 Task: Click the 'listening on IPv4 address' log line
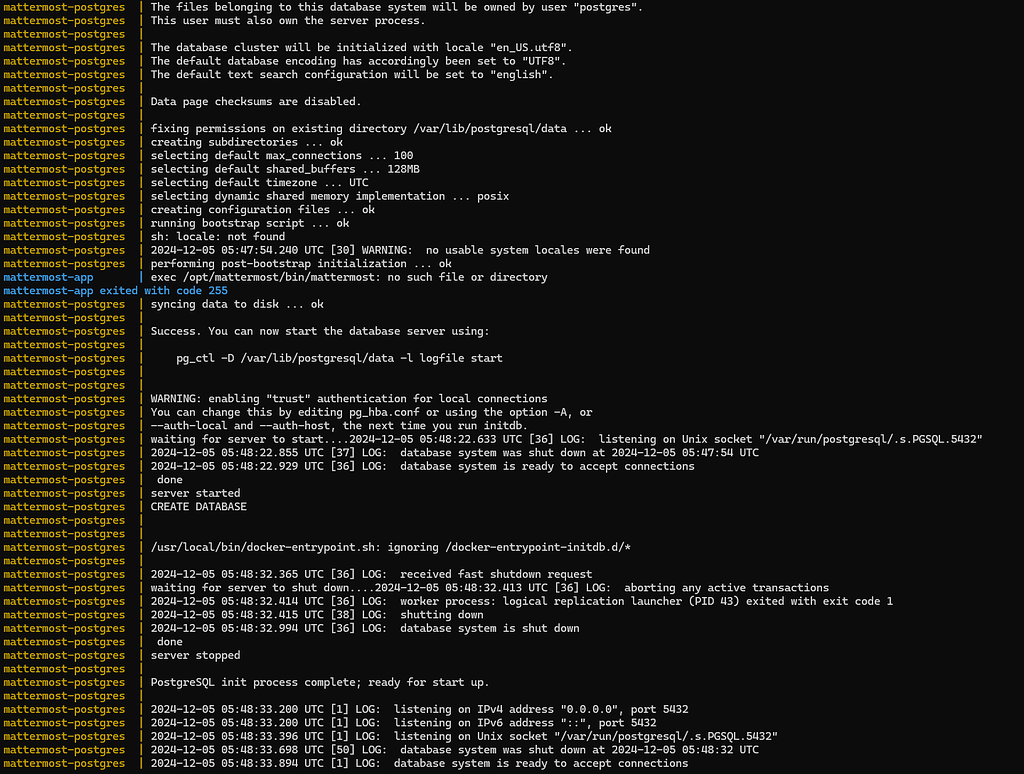[419, 710]
